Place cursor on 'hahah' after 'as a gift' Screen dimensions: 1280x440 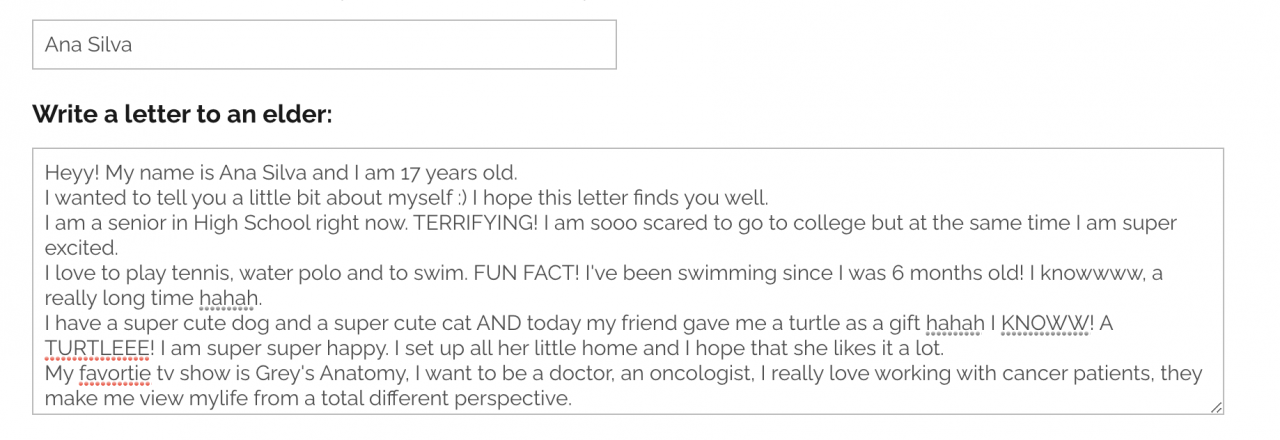(955, 324)
